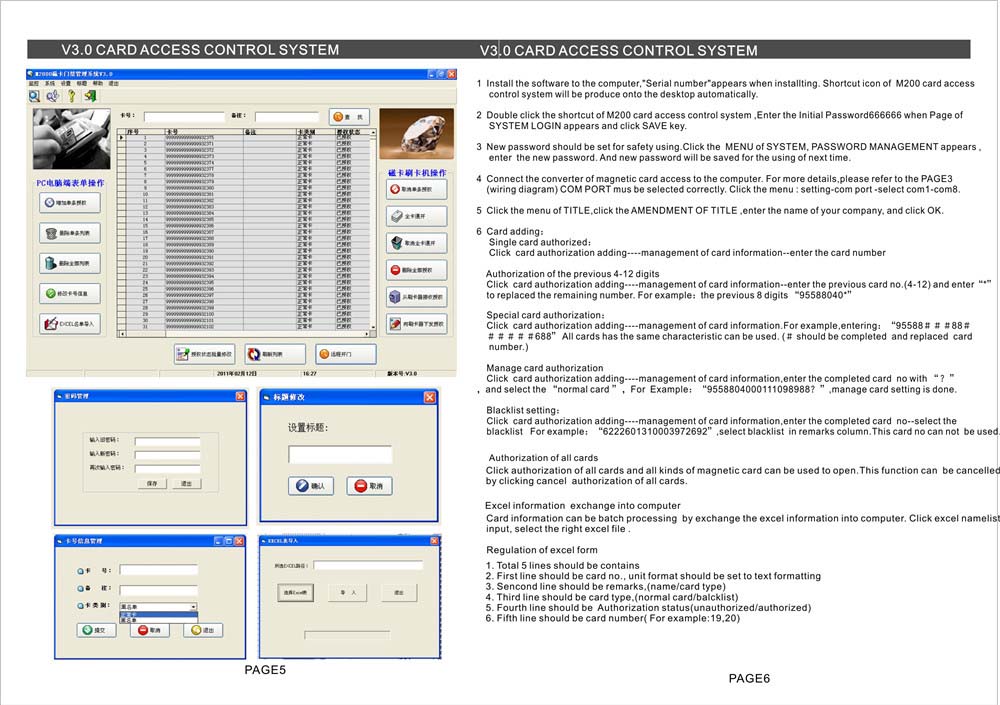Screen dimensions: 1000x705
Task: Open the 帮助 (Help) menu
Action: (98, 84)
